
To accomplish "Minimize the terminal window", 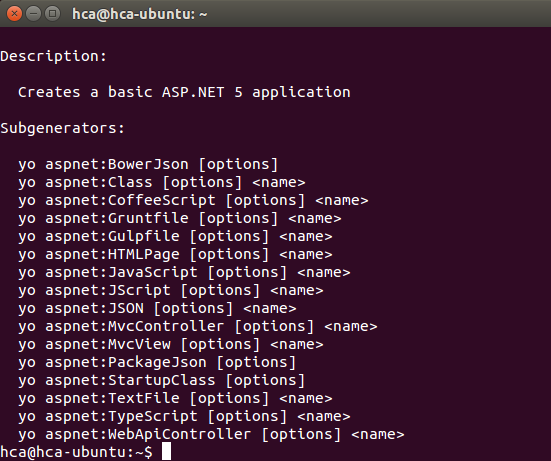I will pyautogui.click(x=33, y=14).
